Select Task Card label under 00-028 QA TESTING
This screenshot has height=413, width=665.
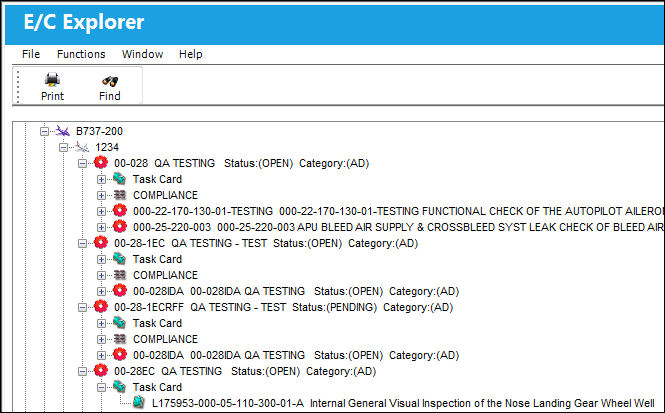[157, 179]
